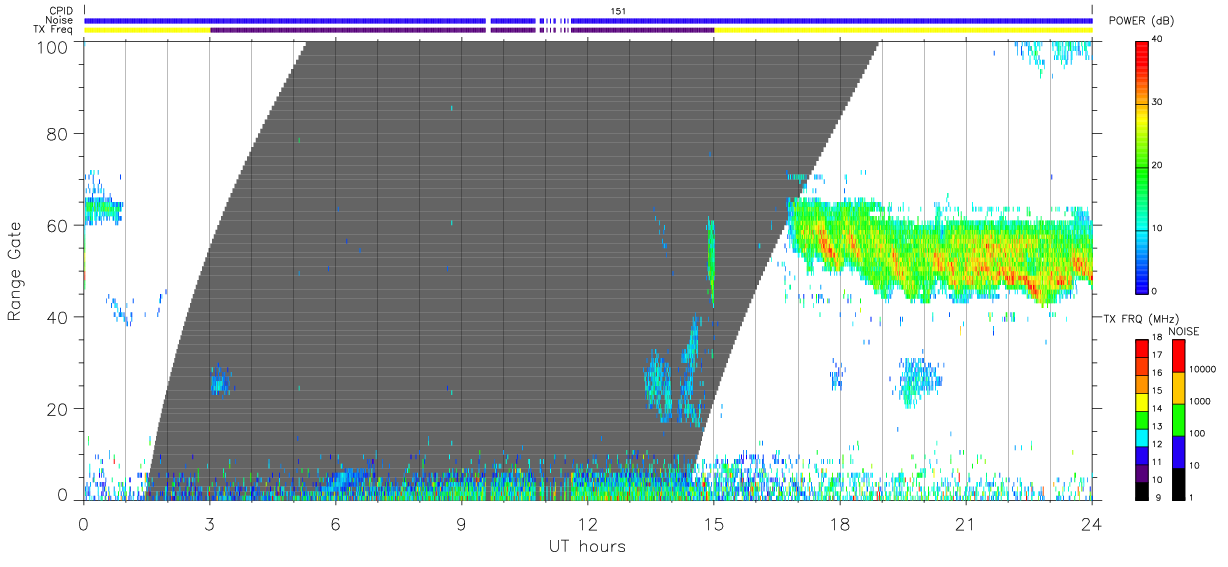Image resolution: width=1228 pixels, height=567 pixels.
Task: Click tick '40' on Range Gate axis
Action: [x=59, y=317]
